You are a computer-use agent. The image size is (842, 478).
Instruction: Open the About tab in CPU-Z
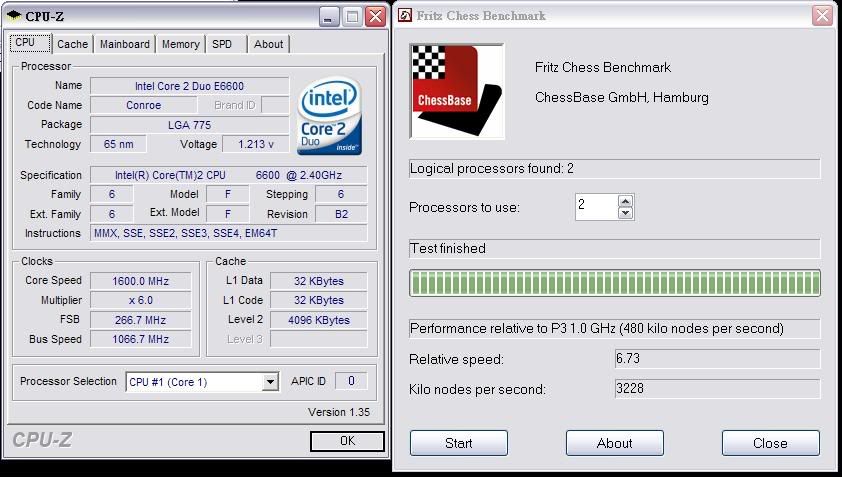268,44
